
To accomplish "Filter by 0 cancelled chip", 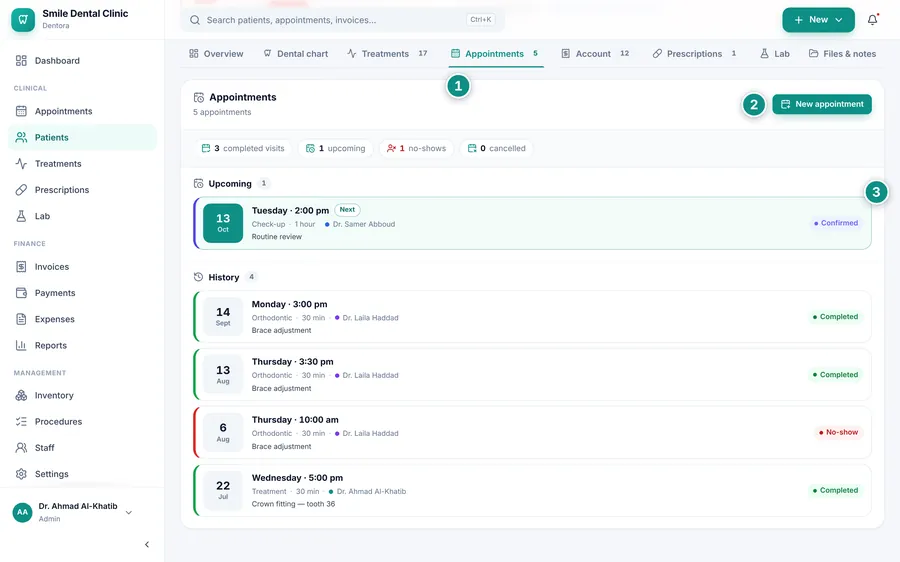I will click(496, 148).
